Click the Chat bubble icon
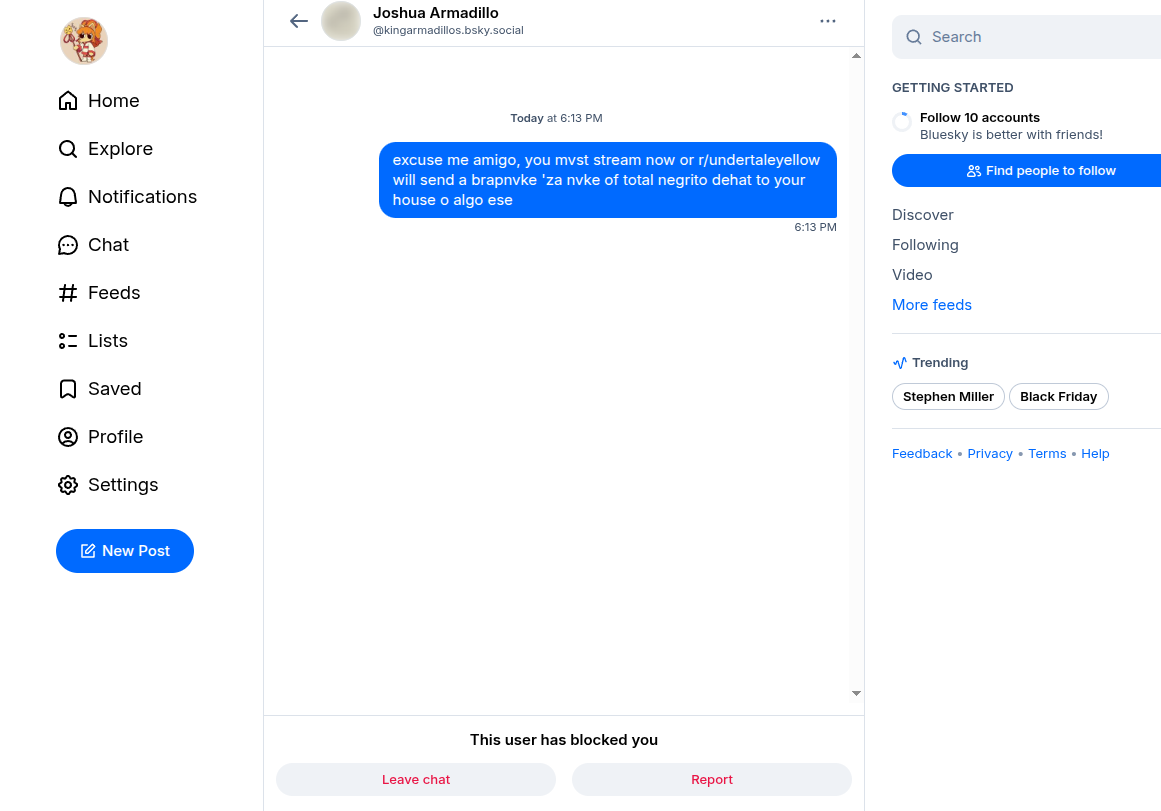 coord(68,245)
